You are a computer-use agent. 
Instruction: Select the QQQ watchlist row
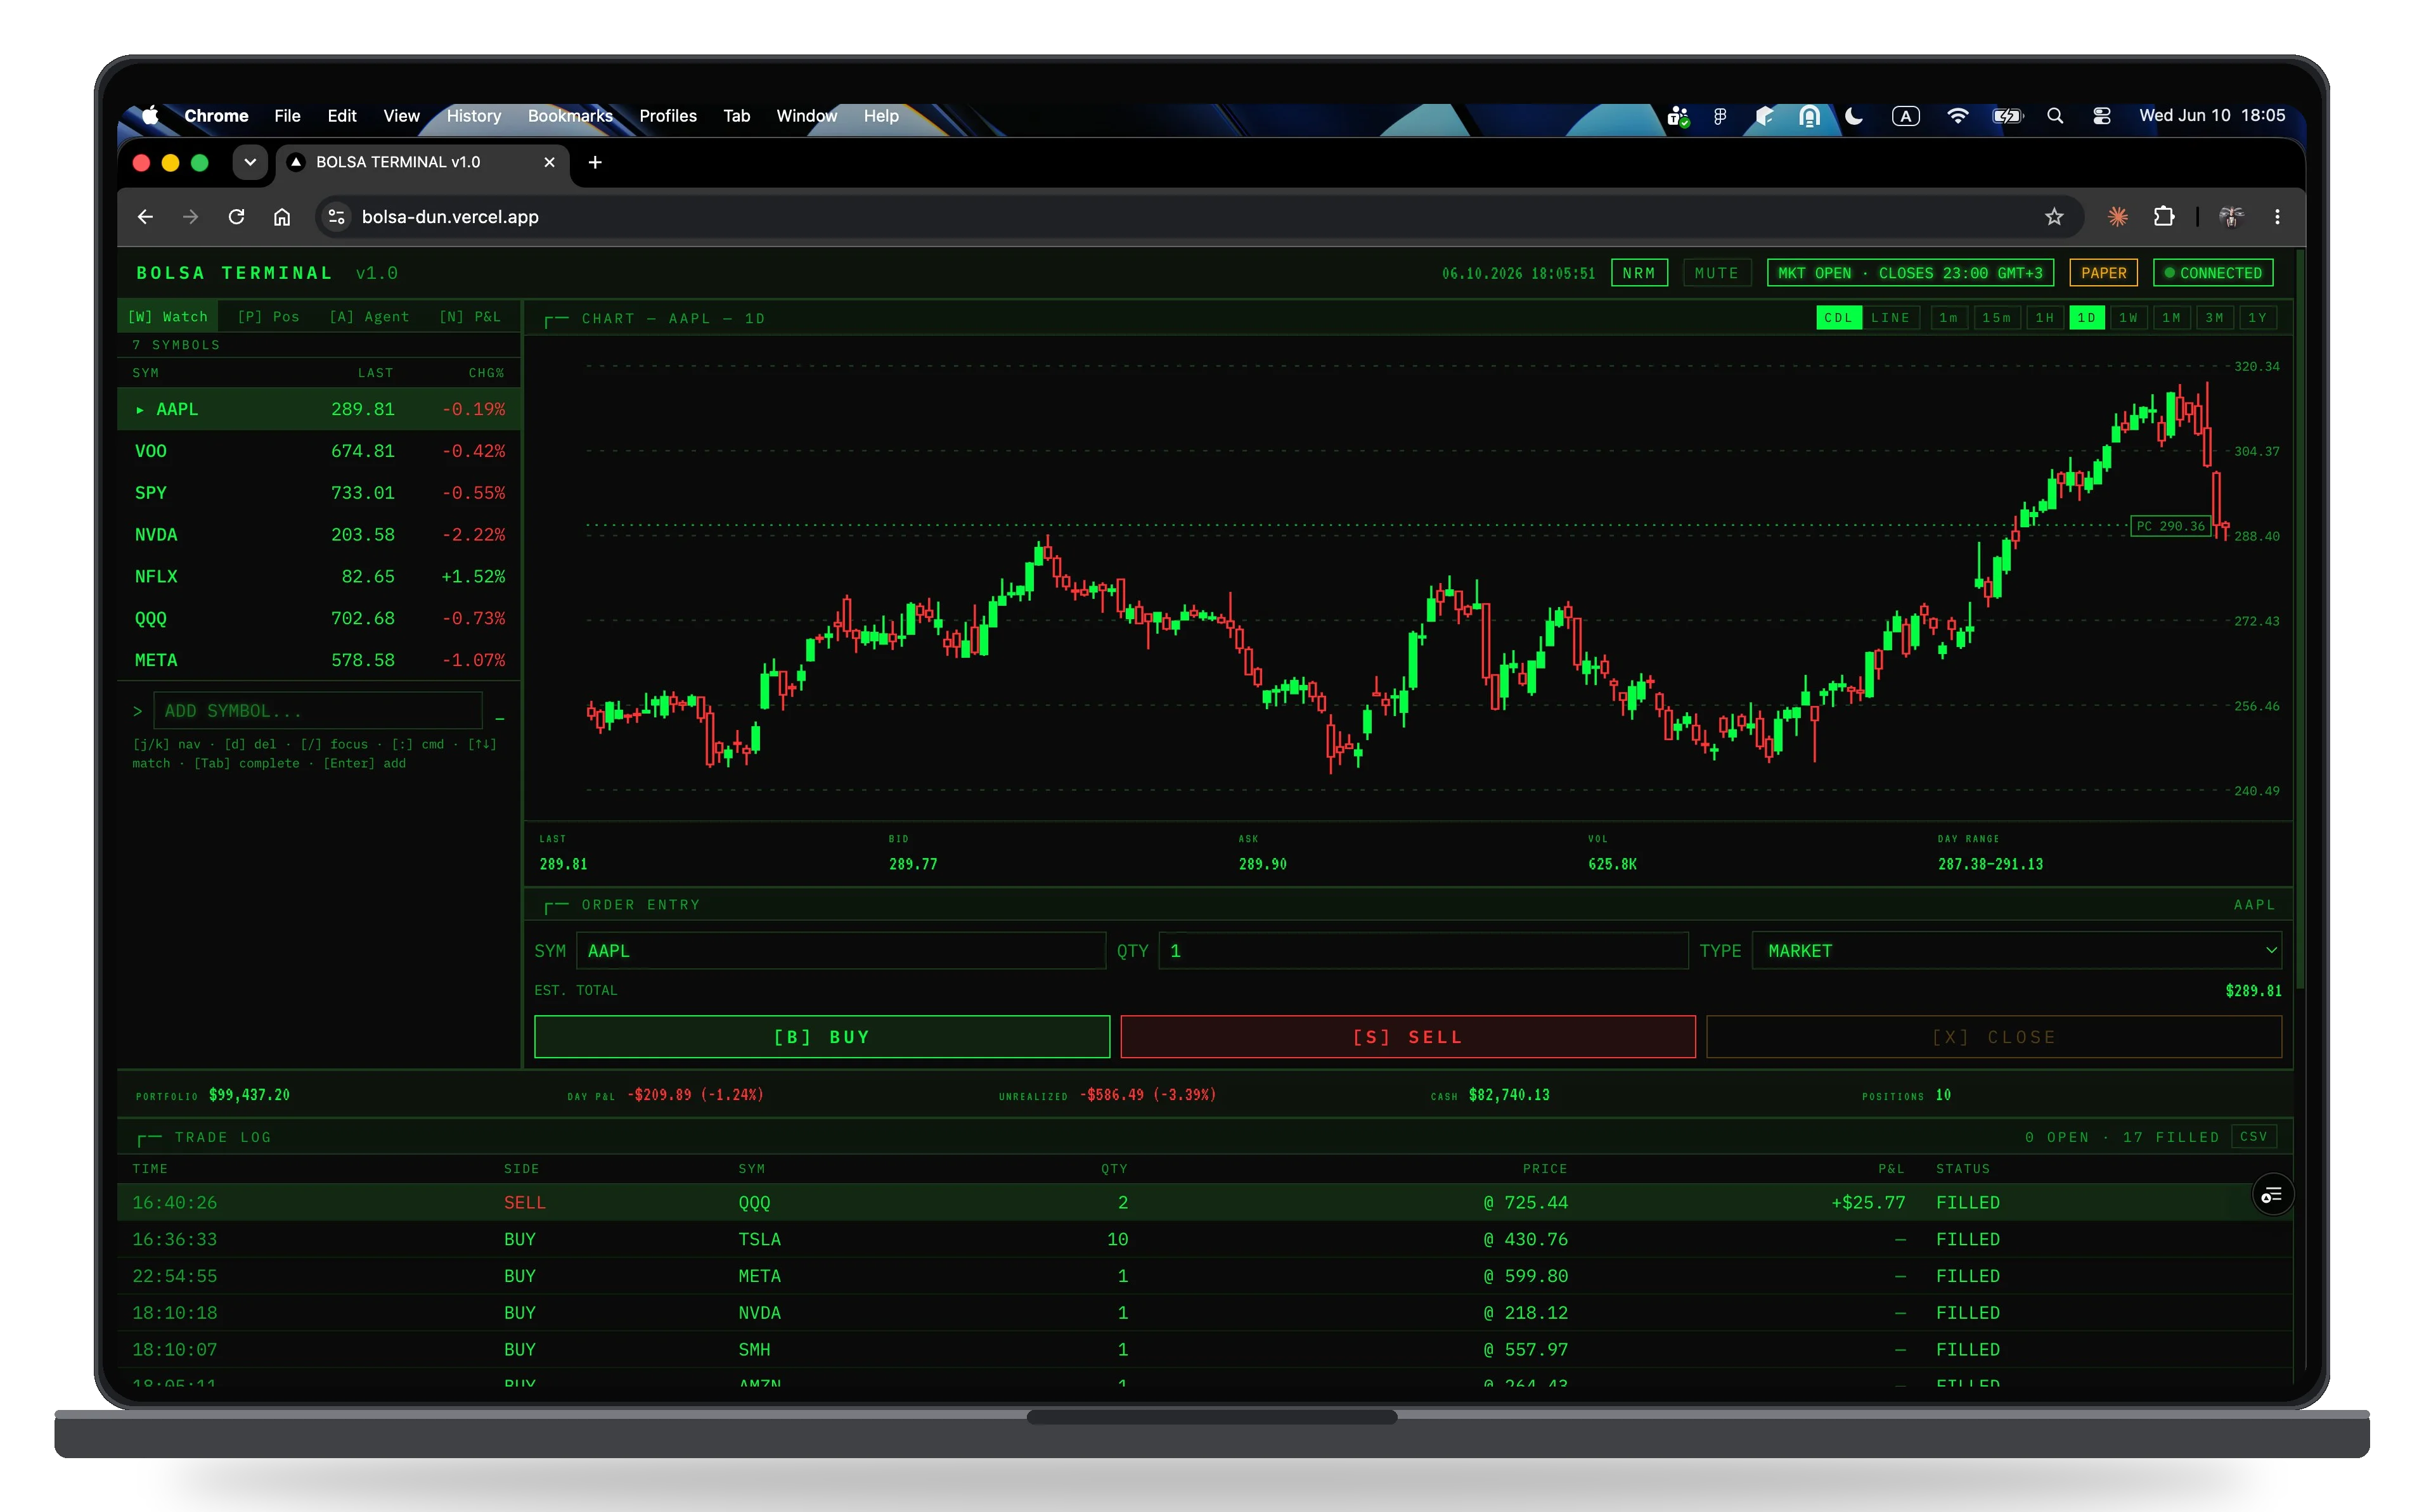point(319,619)
